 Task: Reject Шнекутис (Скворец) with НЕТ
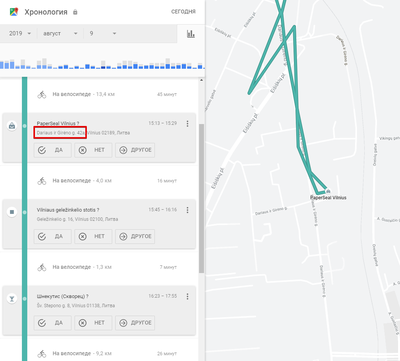(x=93, y=323)
